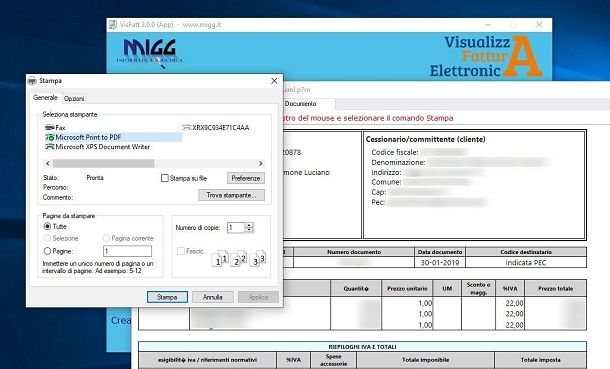Viewport: 610px width, 369px height.
Task: Select the Fax printer icon
Action: pos(49,128)
